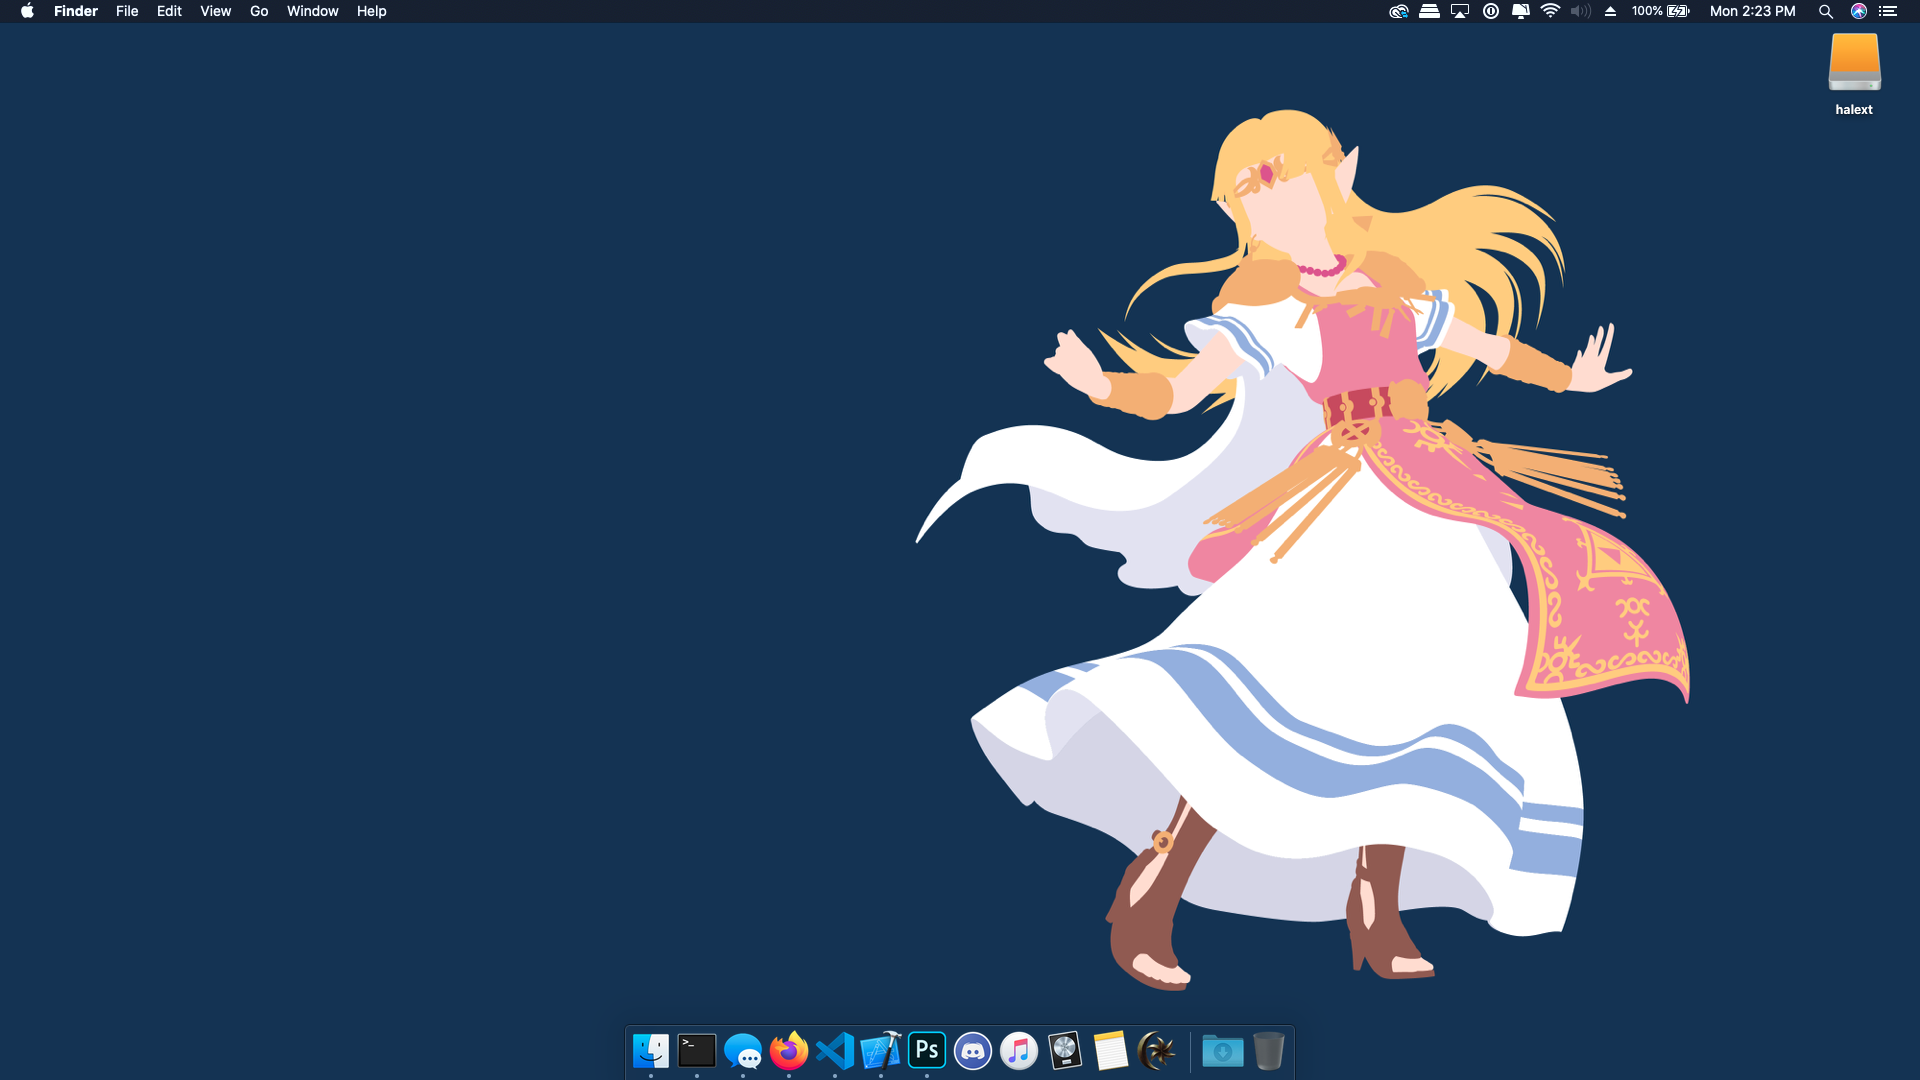This screenshot has height=1080, width=1920.
Task: Open the View menu
Action: [215, 11]
